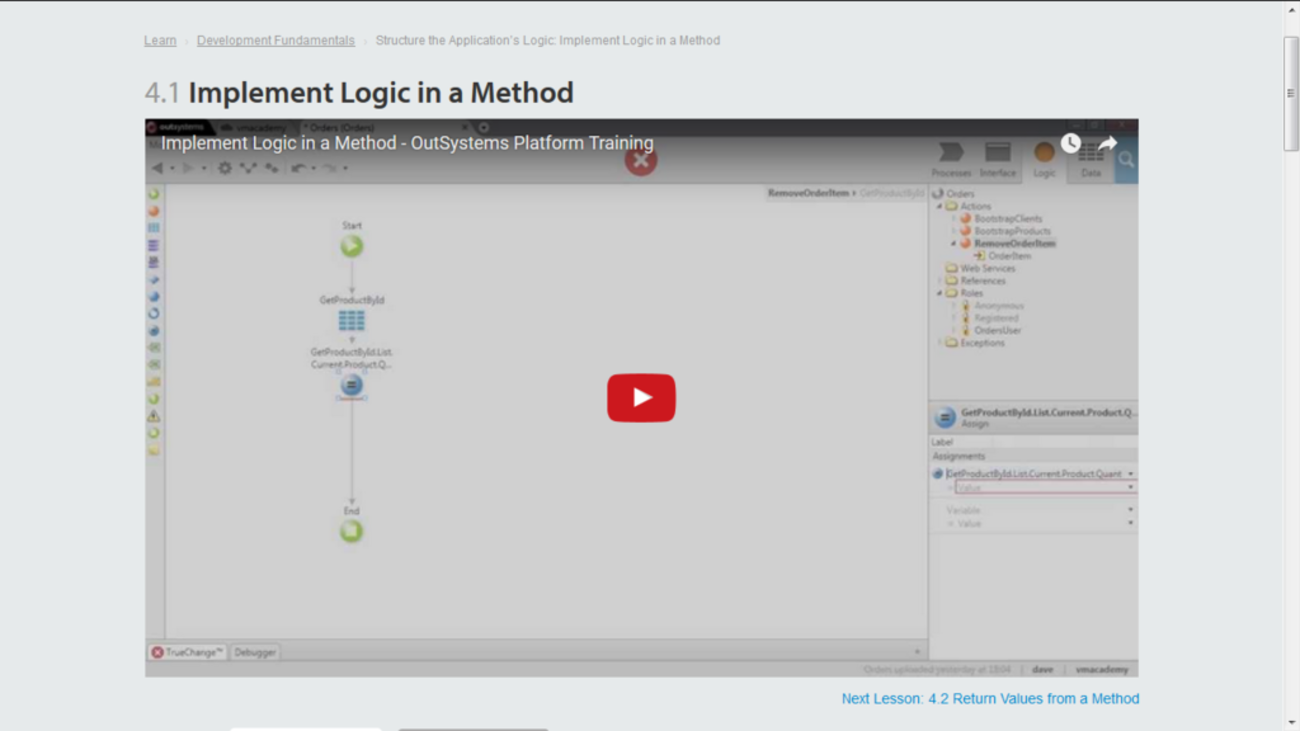Click the forward navigation arrow in toolbar
Viewport: 1300px width, 731px height.
(188, 168)
